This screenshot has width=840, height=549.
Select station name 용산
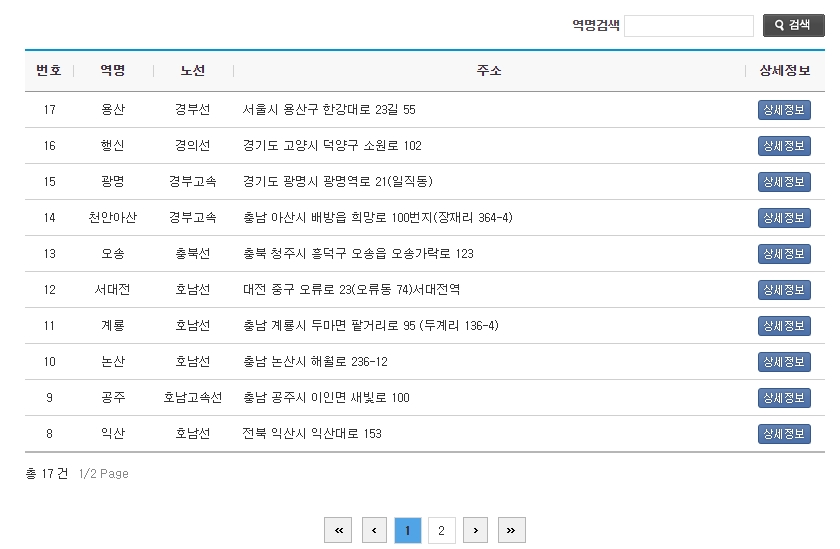pos(113,109)
